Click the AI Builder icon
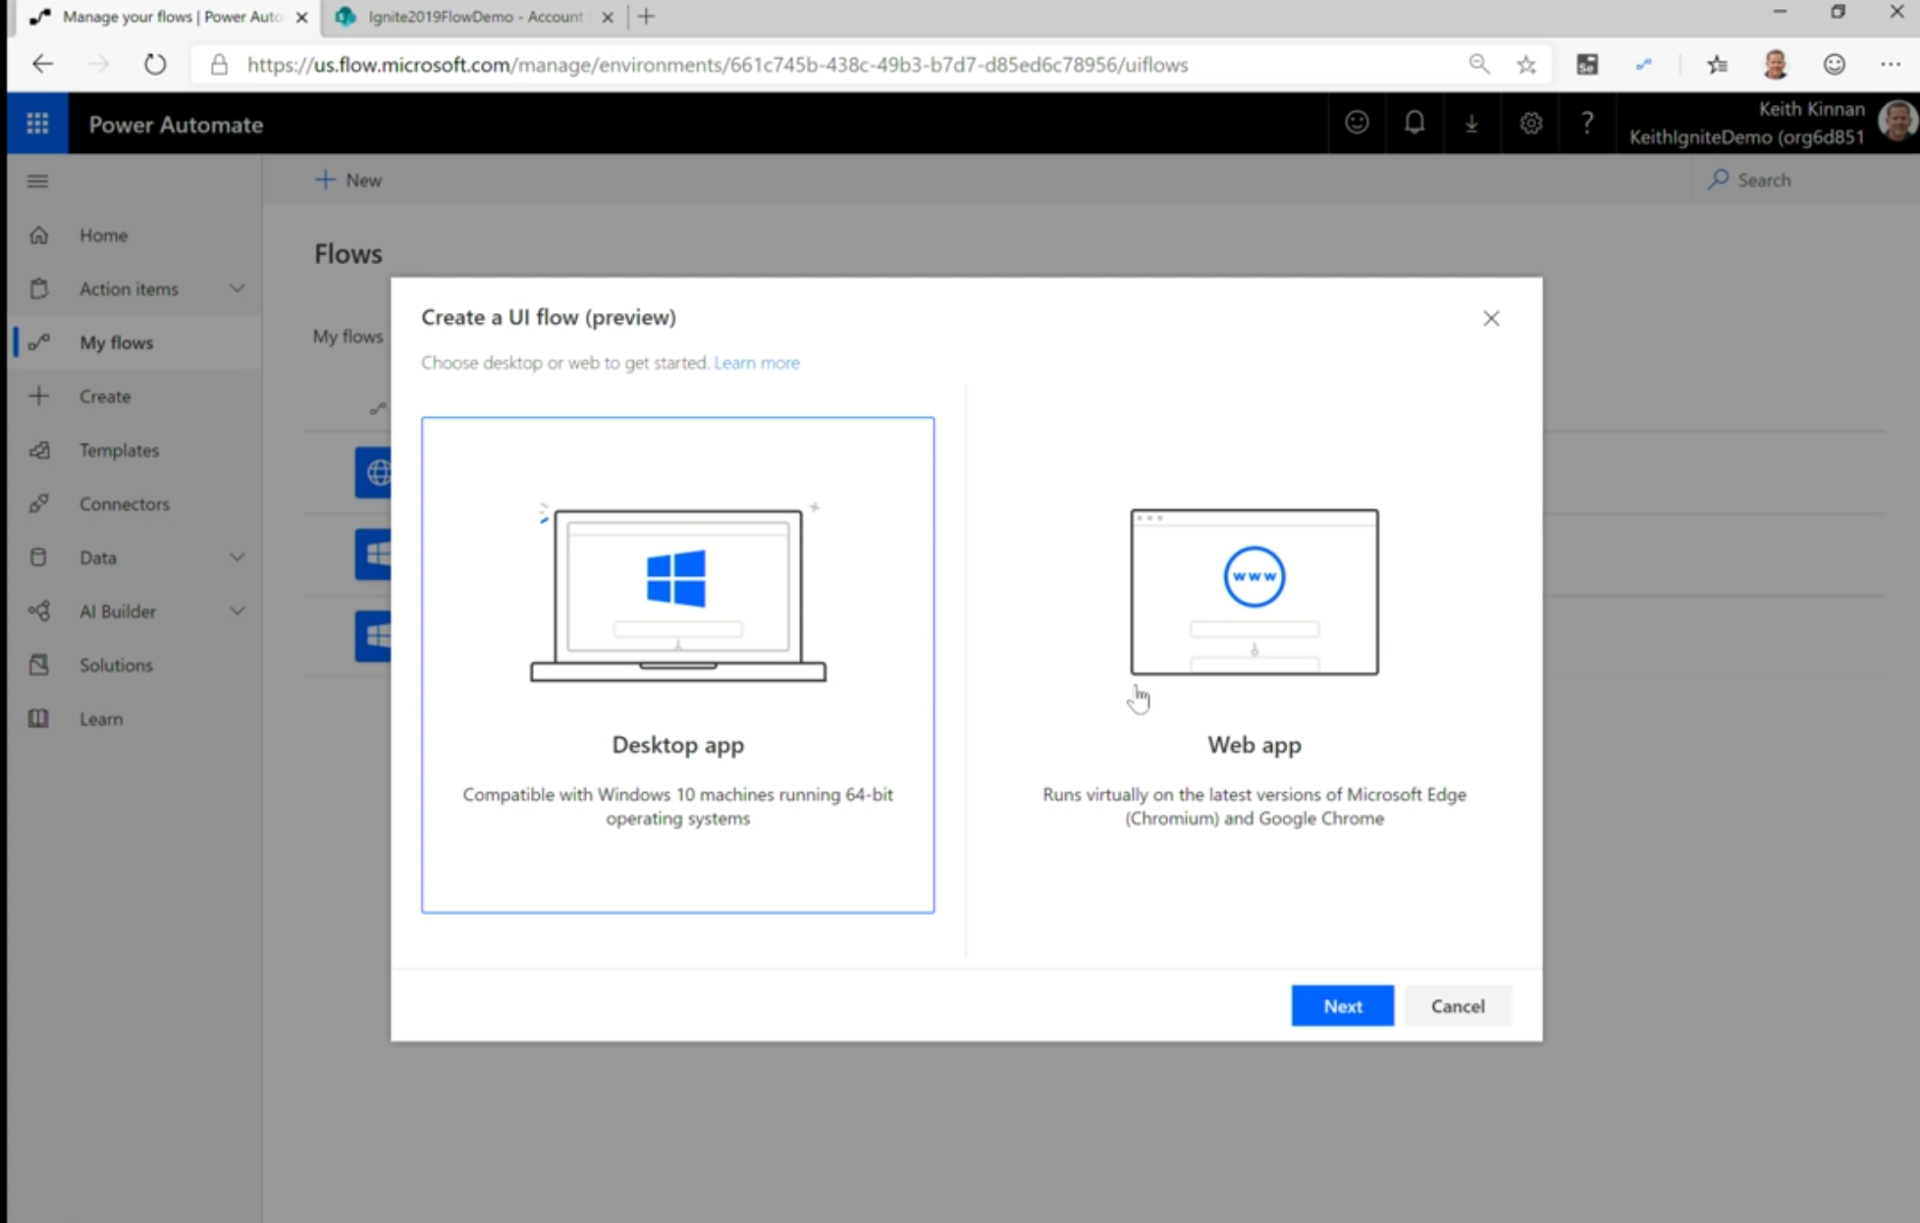The width and height of the screenshot is (1920, 1223). [x=39, y=611]
